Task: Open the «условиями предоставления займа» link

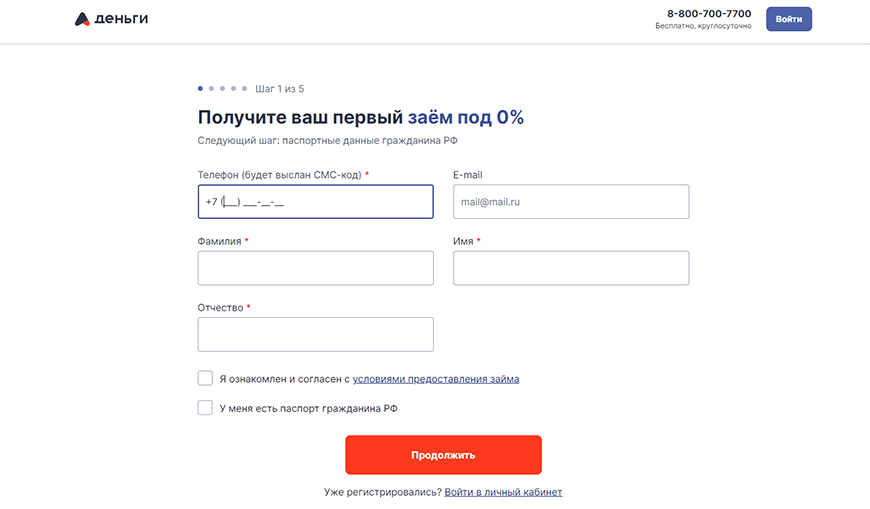Action: (x=436, y=379)
